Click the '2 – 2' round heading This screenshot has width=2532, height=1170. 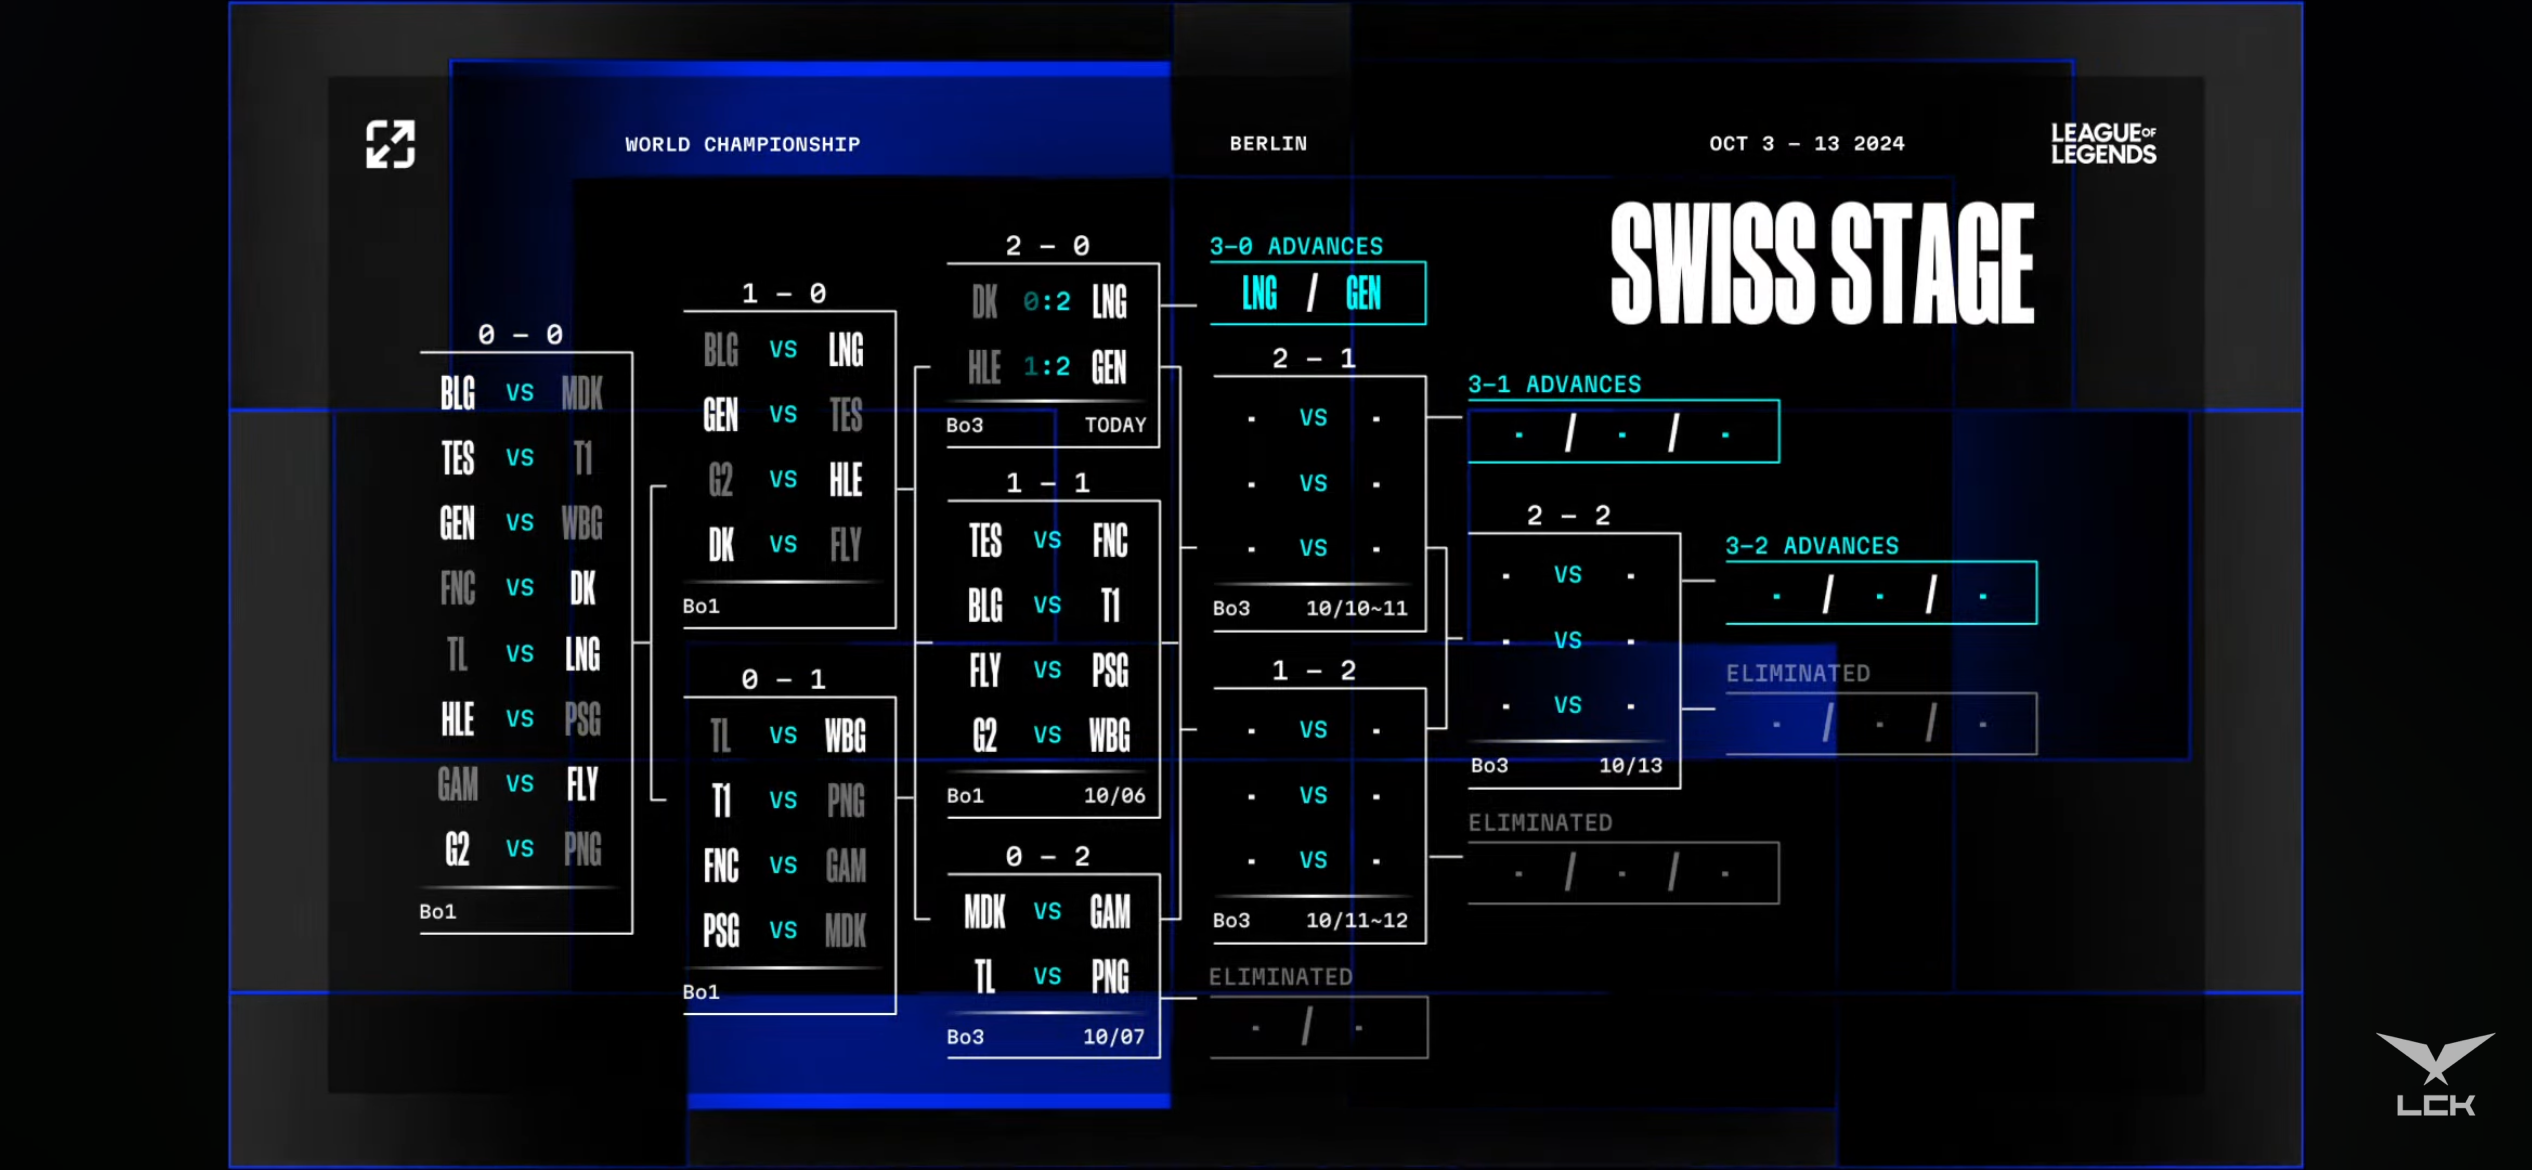click(1568, 515)
